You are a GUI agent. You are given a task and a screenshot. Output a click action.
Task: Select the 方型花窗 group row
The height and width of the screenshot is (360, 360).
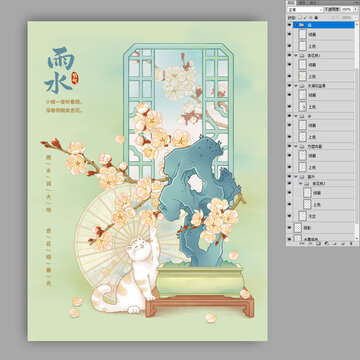pos(323,146)
